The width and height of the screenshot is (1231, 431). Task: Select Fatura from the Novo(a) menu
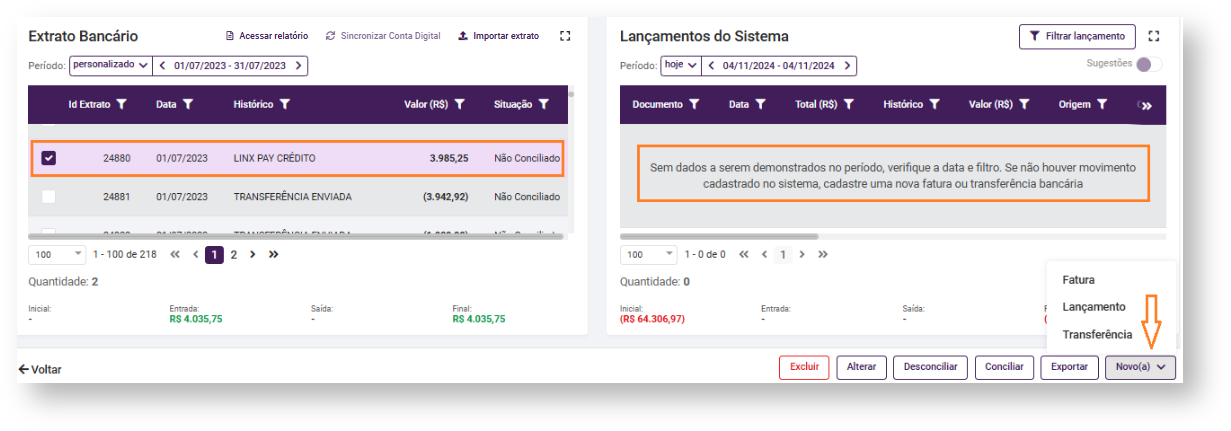pos(1078,280)
